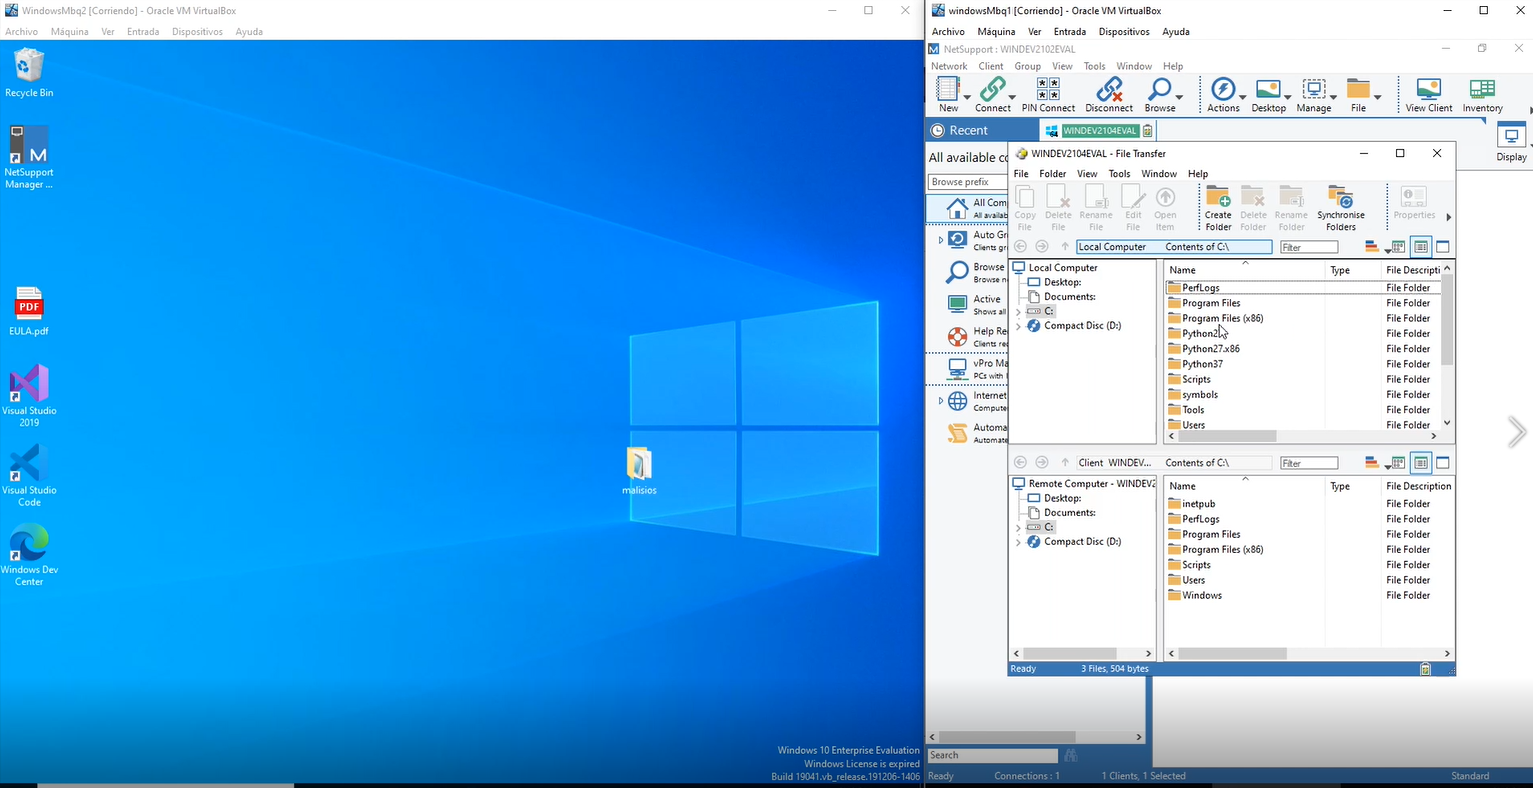Click the Edit File toolbar icon
Image resolution: width=1533 pixels, height=788 pixels.
click(1133, 207)
